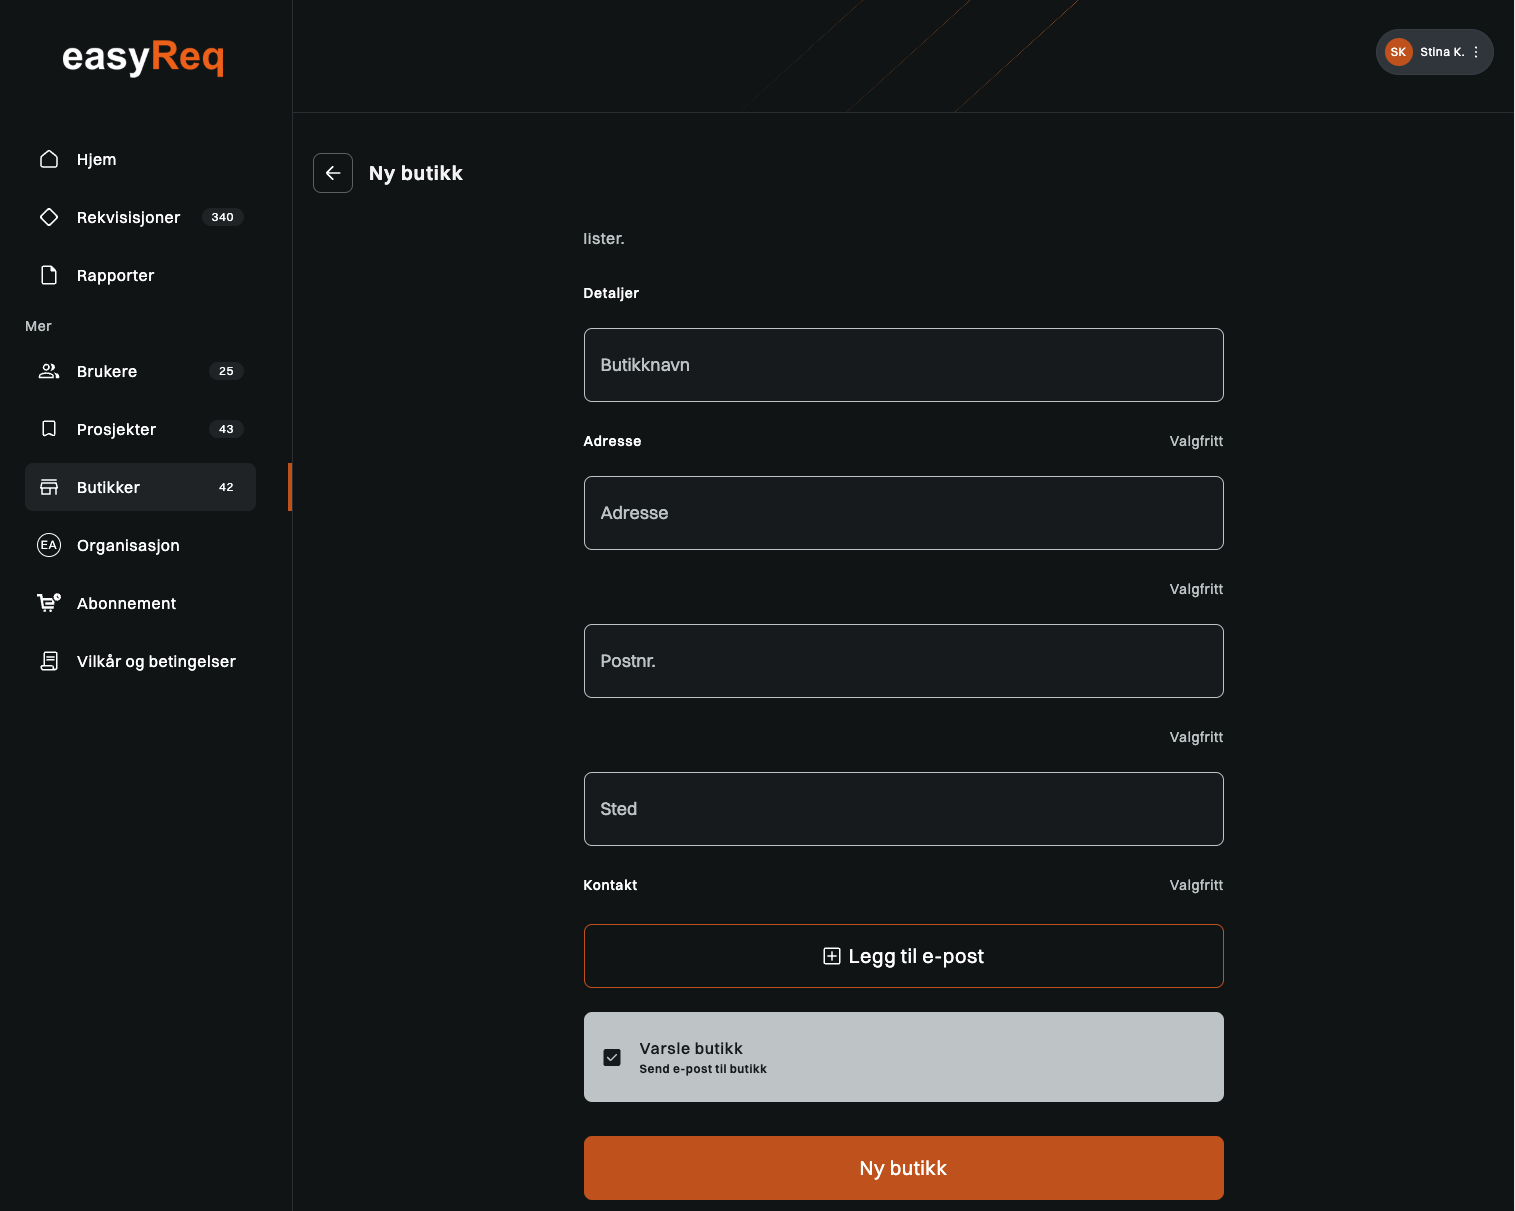Open the three-dot menu beside Stina K.
Viewport: 1515px width, 1211px height.
(x=1476, y=52)
